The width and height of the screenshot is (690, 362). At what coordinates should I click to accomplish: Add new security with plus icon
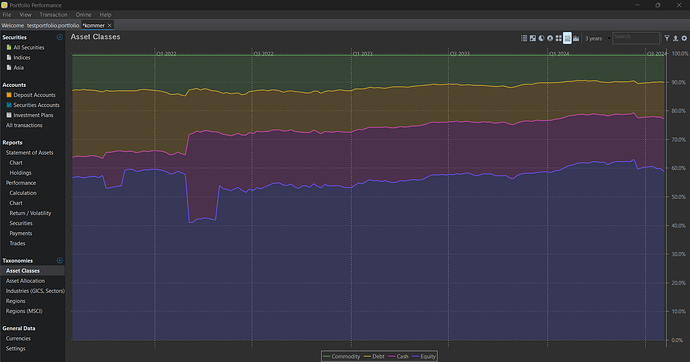(x=59, y=37)
